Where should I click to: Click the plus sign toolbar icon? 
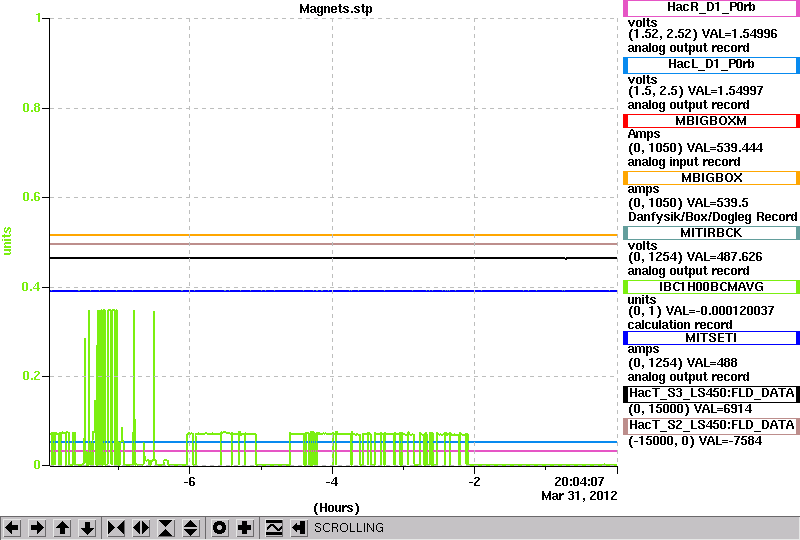pos(245,528)
